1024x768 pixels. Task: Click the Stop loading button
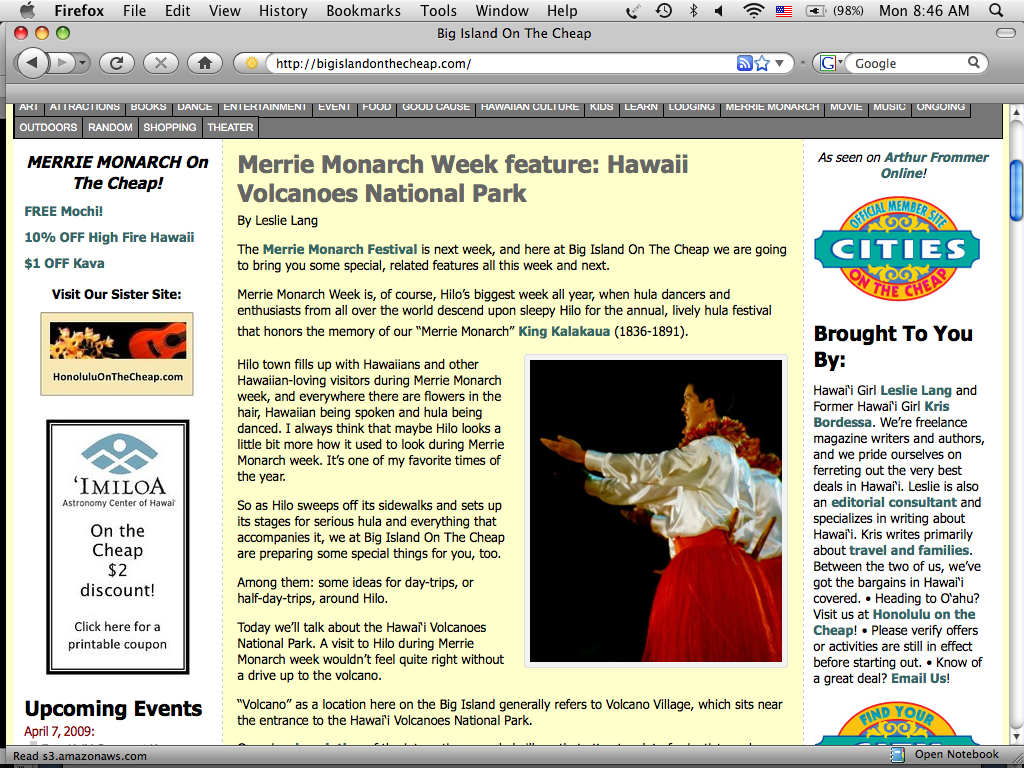pyautogui.click(x=161, y=63)
